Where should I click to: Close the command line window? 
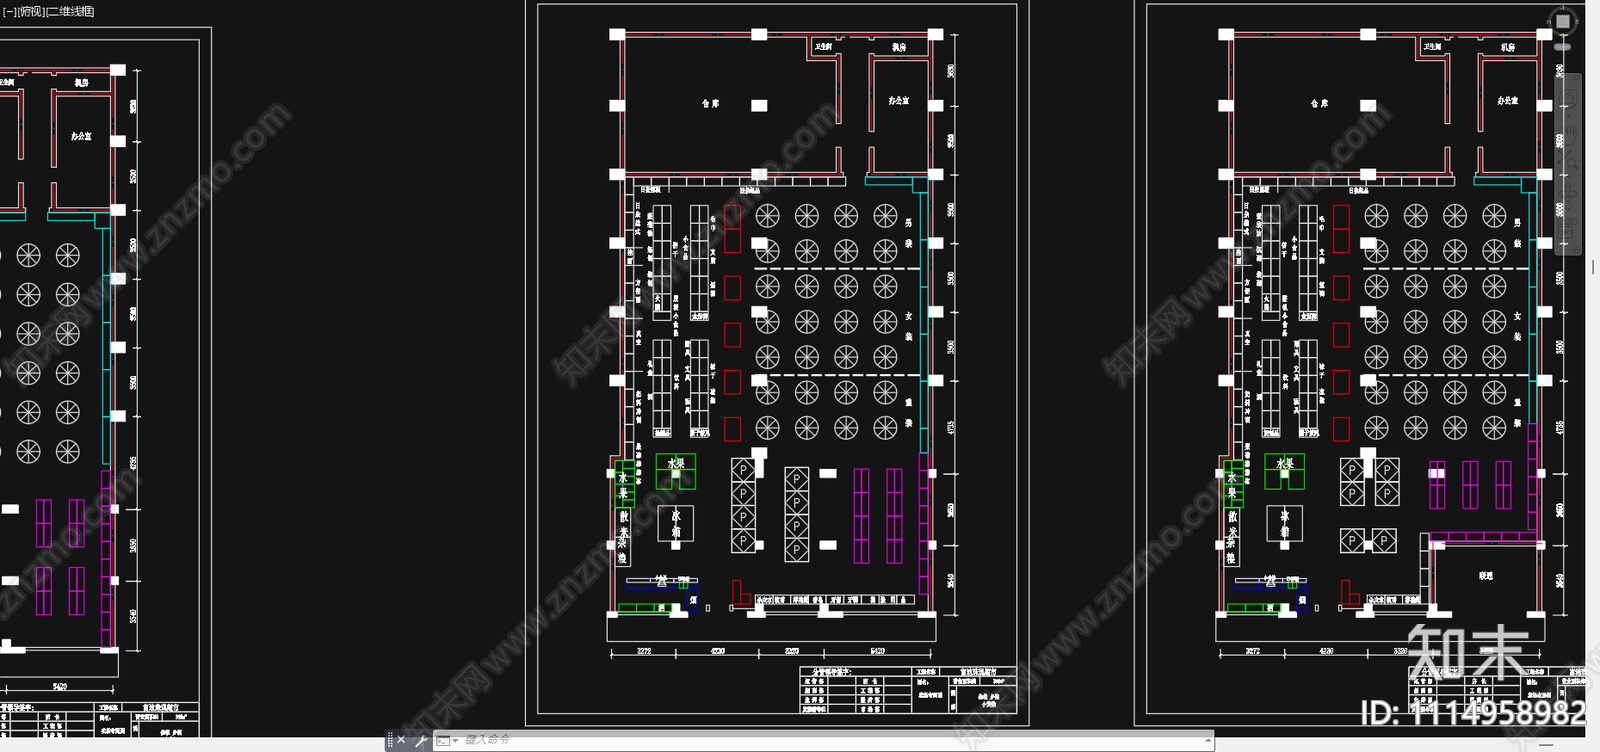tap(401, 740)
